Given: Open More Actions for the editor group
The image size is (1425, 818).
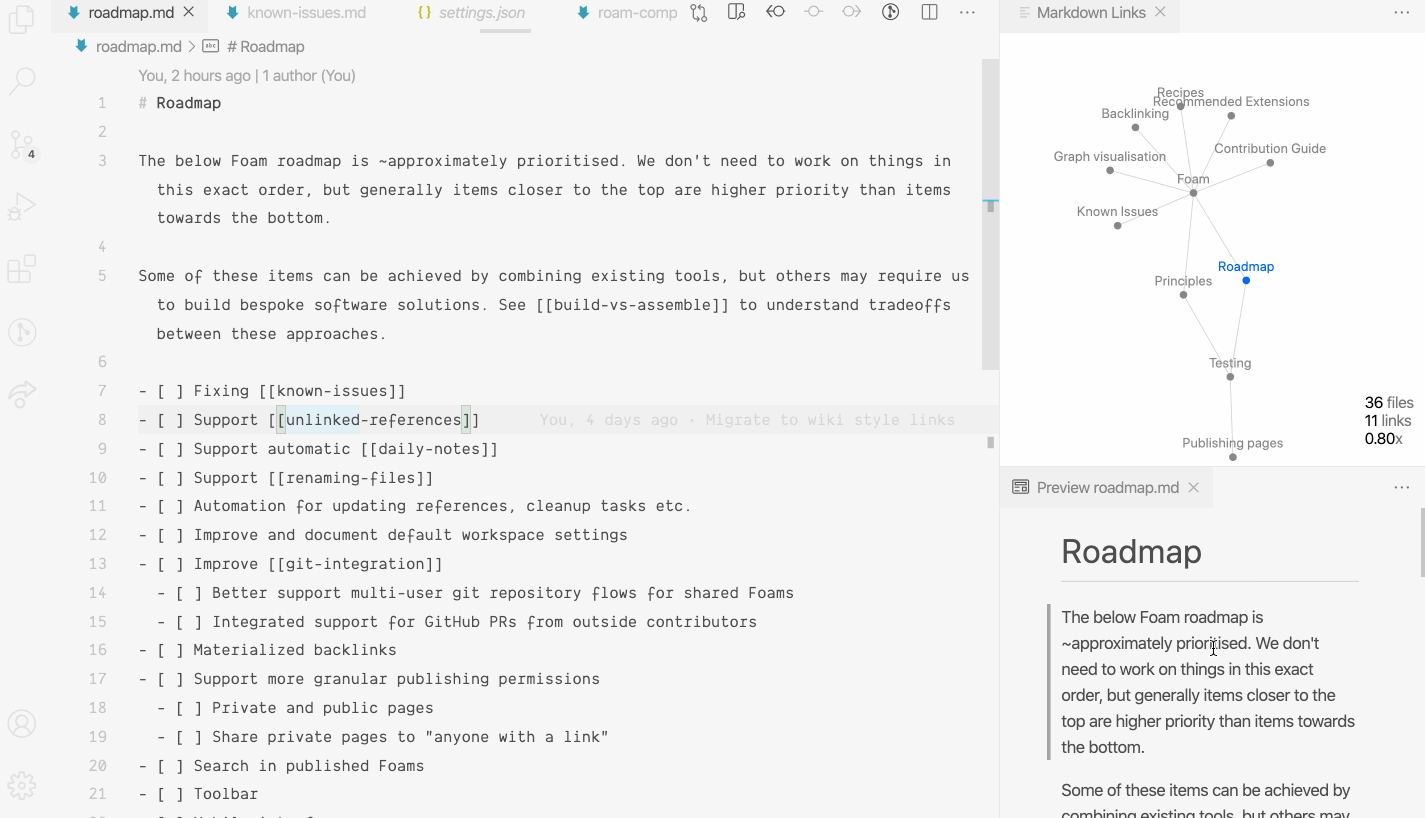Looking at the screenshot, I should (x=967, y=13).
